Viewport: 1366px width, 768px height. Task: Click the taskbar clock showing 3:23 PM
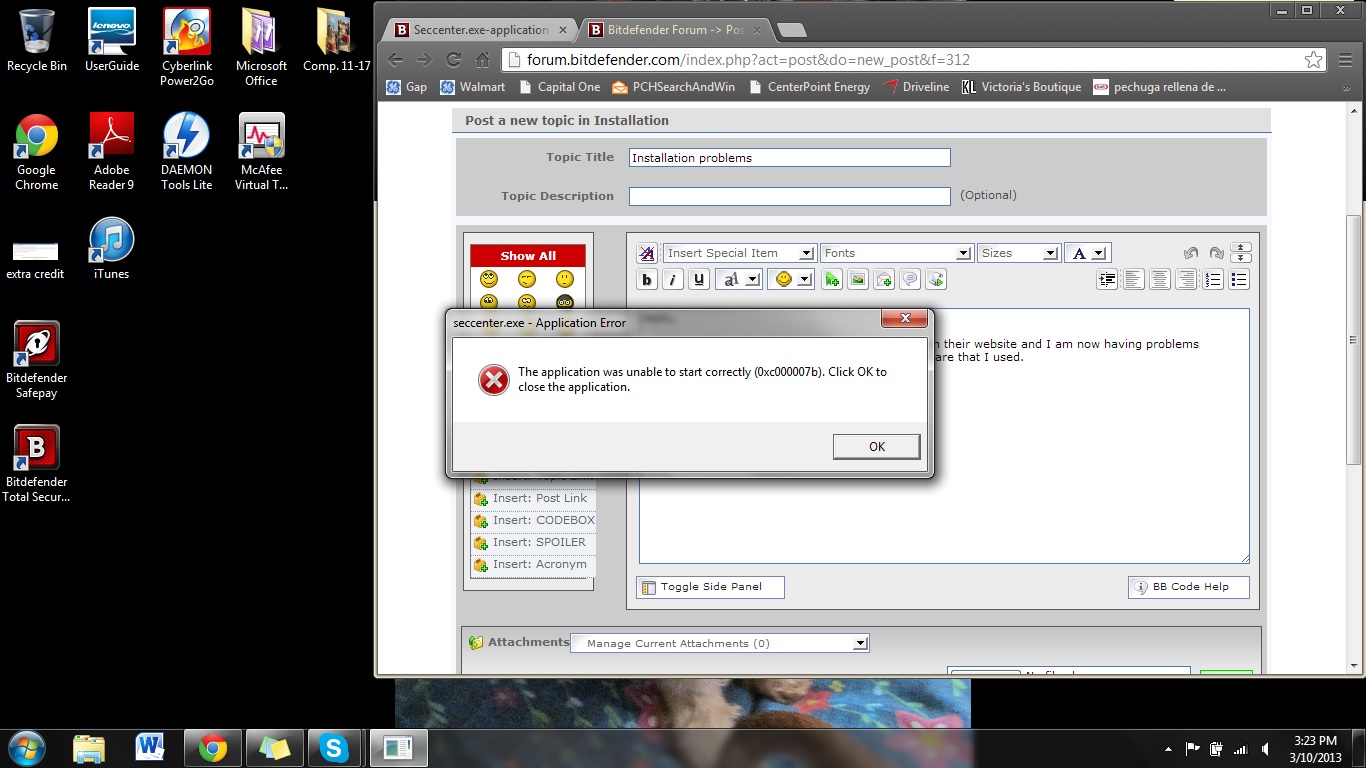click(x=1315, y=748)
